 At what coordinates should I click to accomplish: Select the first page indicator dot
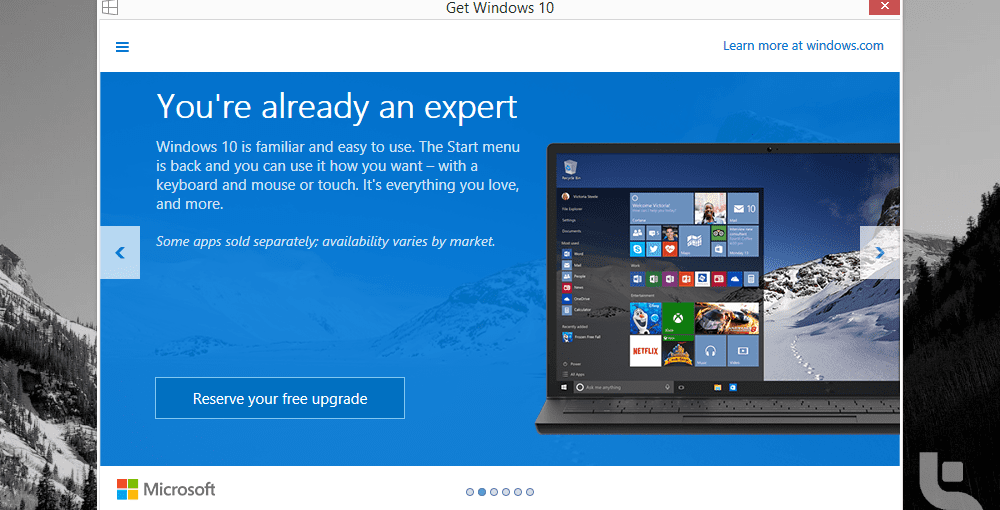pyautogui.click(x=470, y=492)
